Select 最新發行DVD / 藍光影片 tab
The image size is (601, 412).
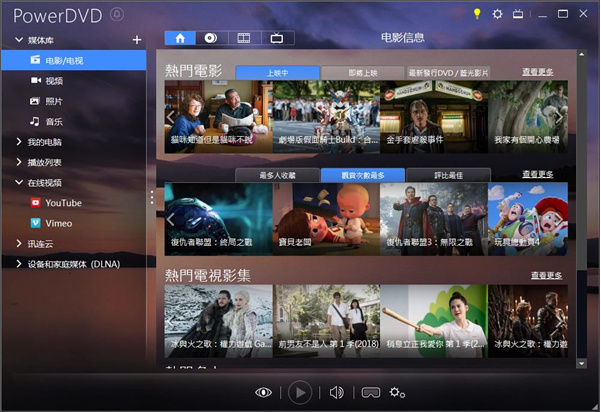pyautogui.click(x=448, y=73)
